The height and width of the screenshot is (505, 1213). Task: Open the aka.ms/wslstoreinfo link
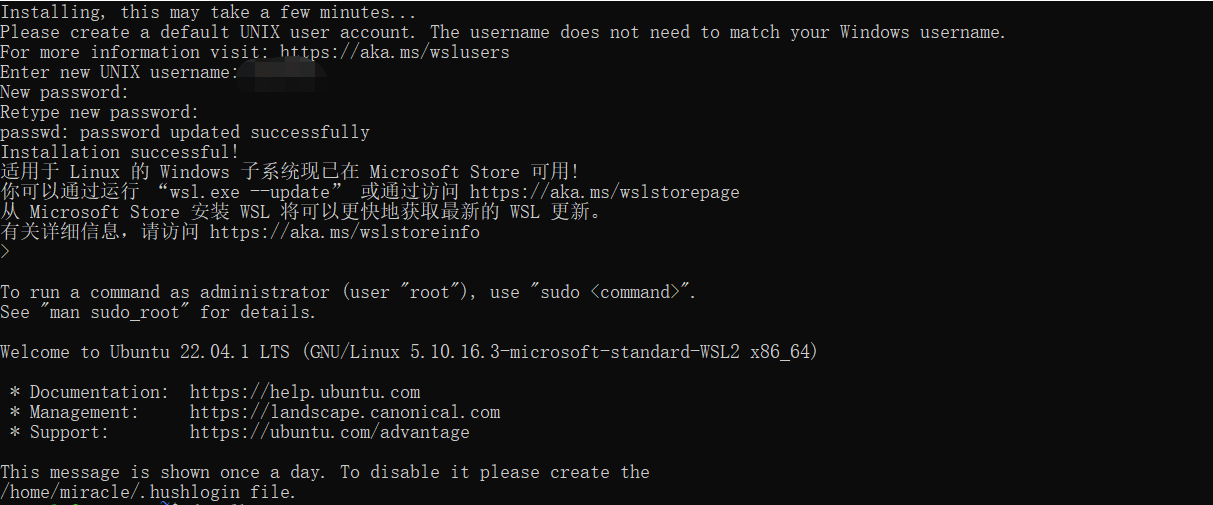pyautogui.click(x=344, y=232)
